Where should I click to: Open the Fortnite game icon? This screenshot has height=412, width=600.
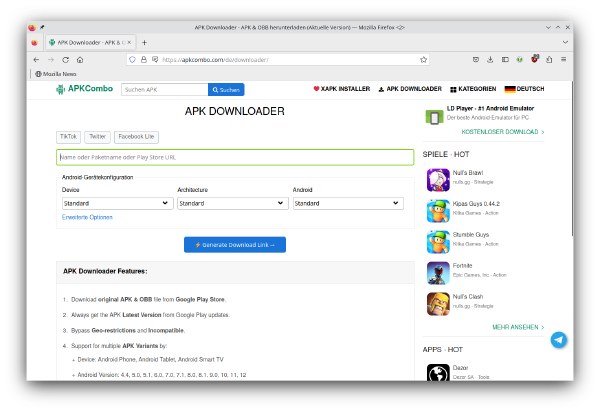(x=438, y=273)
